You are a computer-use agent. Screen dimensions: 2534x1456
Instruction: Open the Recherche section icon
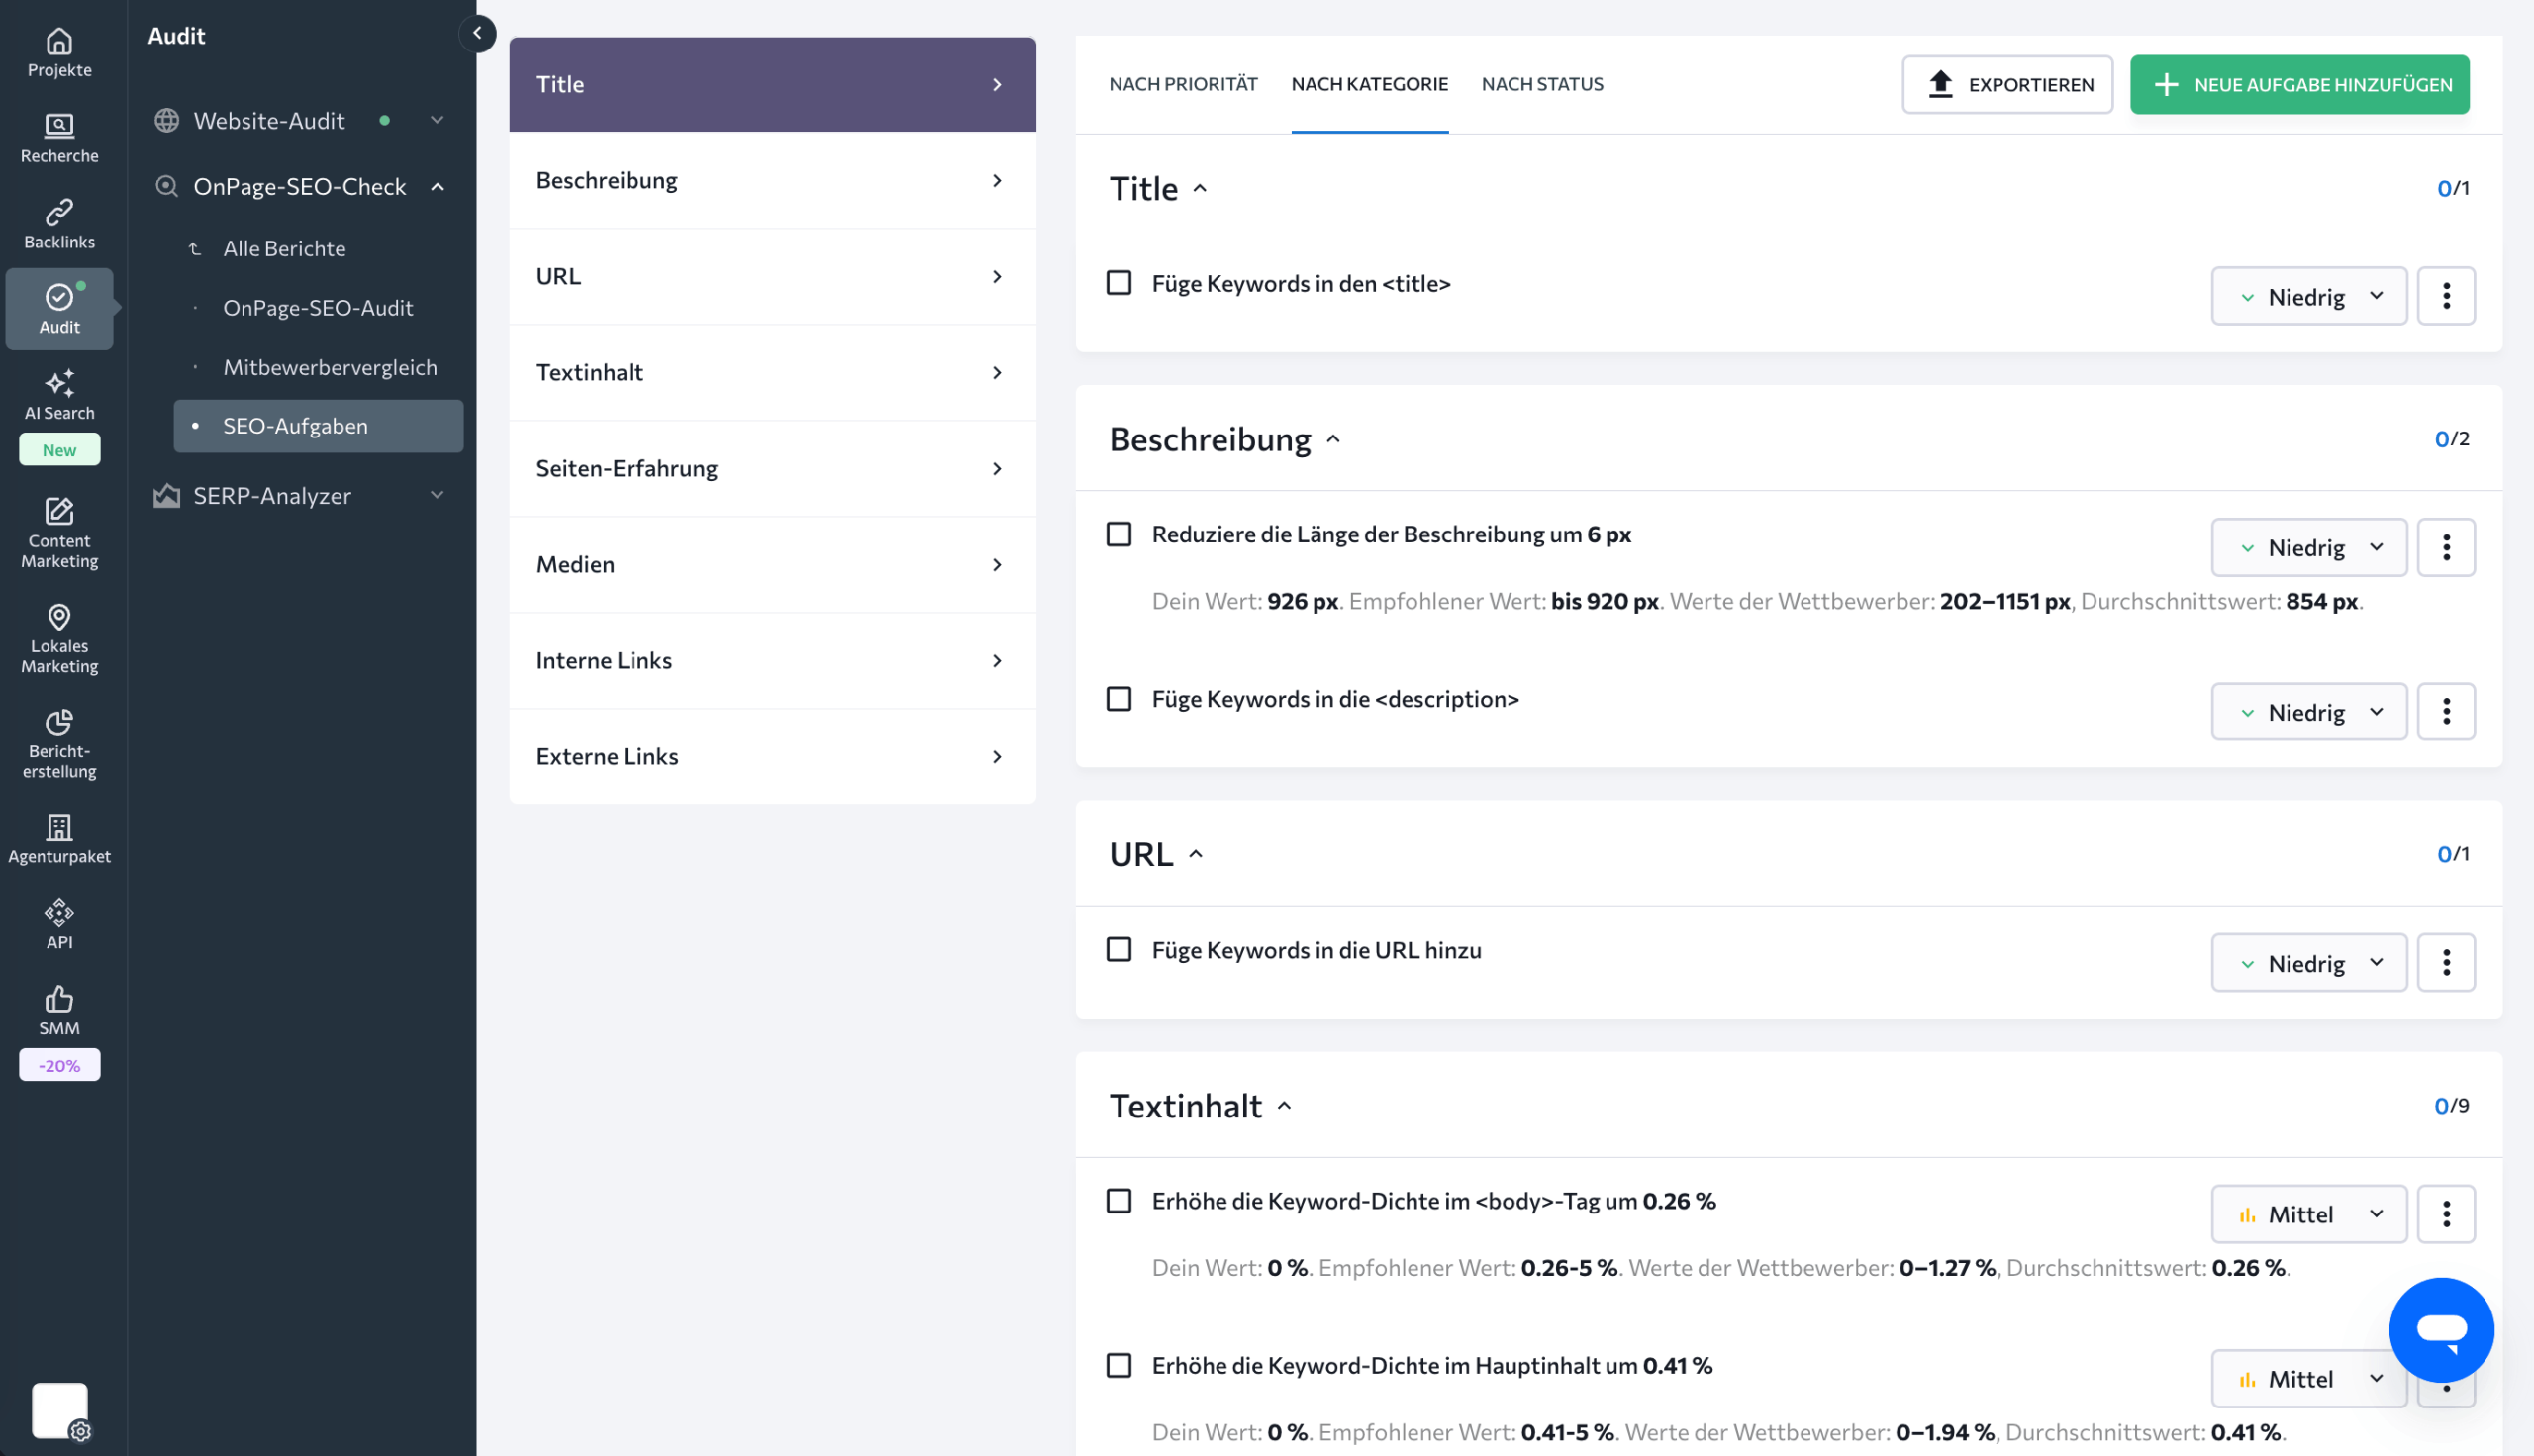[x=59, y=126]
